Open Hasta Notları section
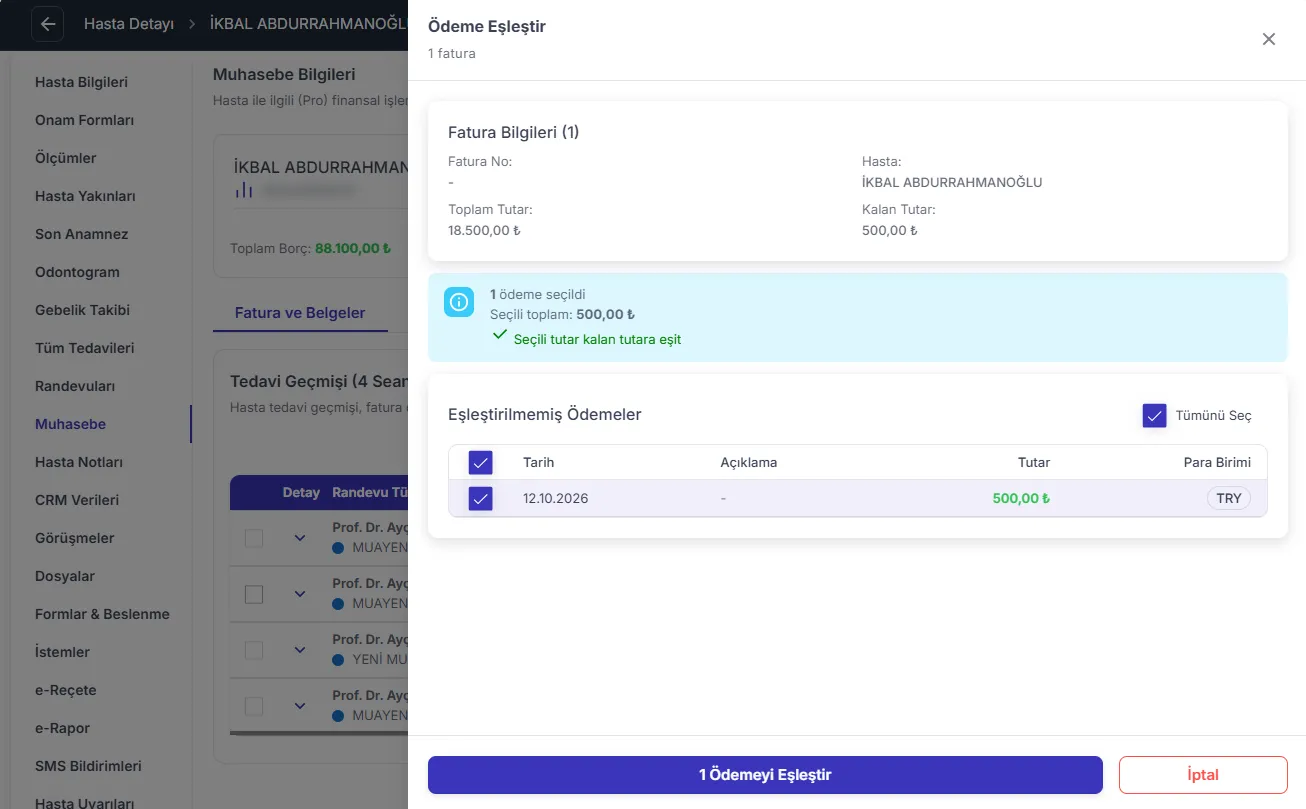The width and height of the screenshot is (1306, 809). (x=79, y=462)
